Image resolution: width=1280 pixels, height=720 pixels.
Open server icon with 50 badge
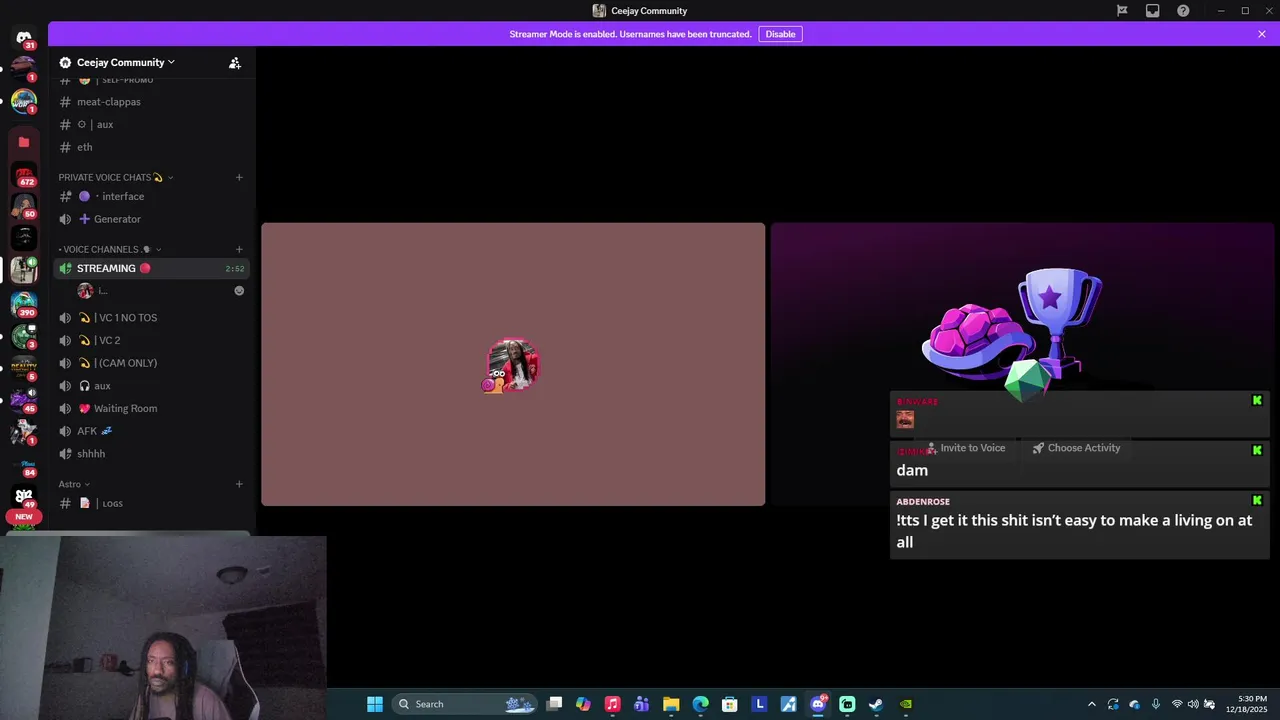click(x=24, y=207)
